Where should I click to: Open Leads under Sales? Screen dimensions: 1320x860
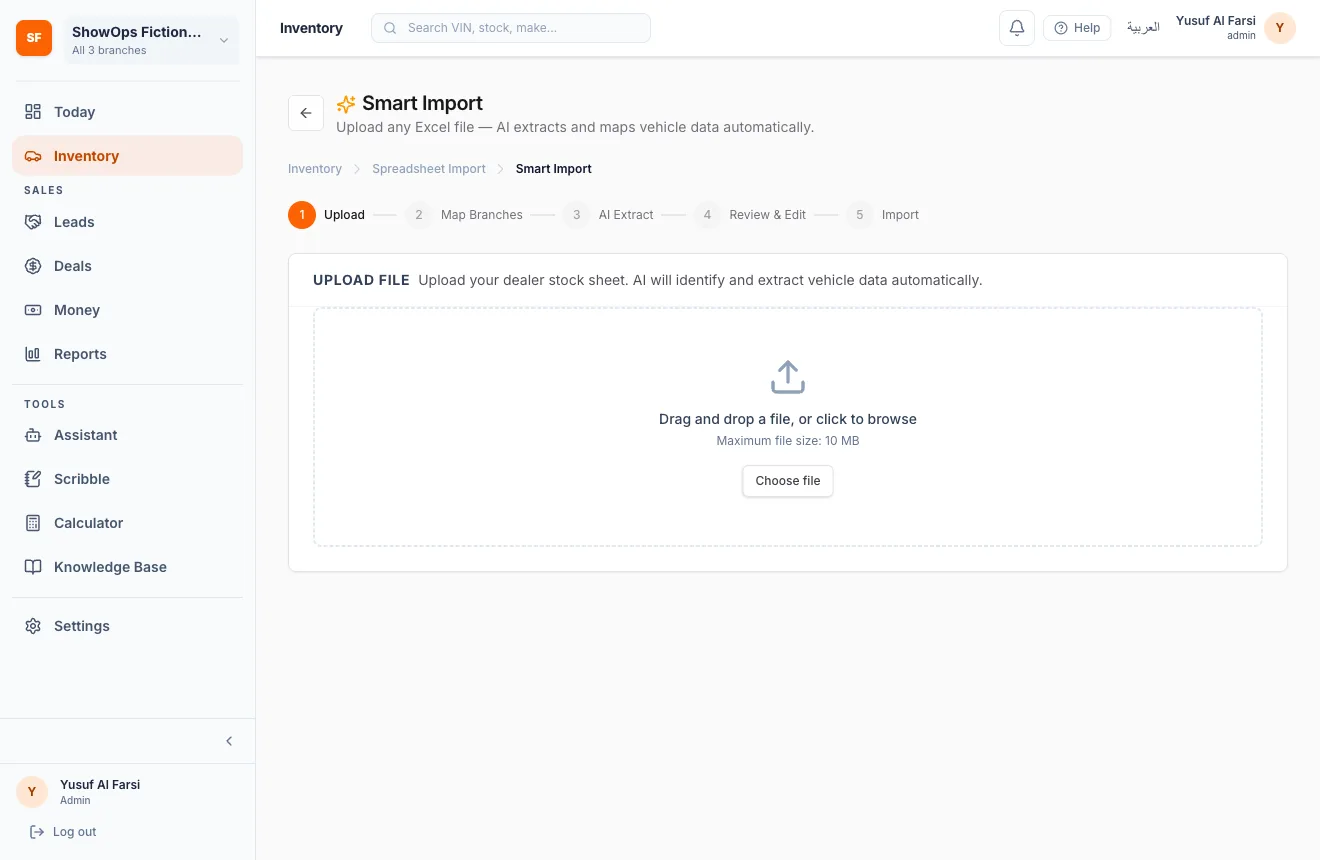[127, 222]
